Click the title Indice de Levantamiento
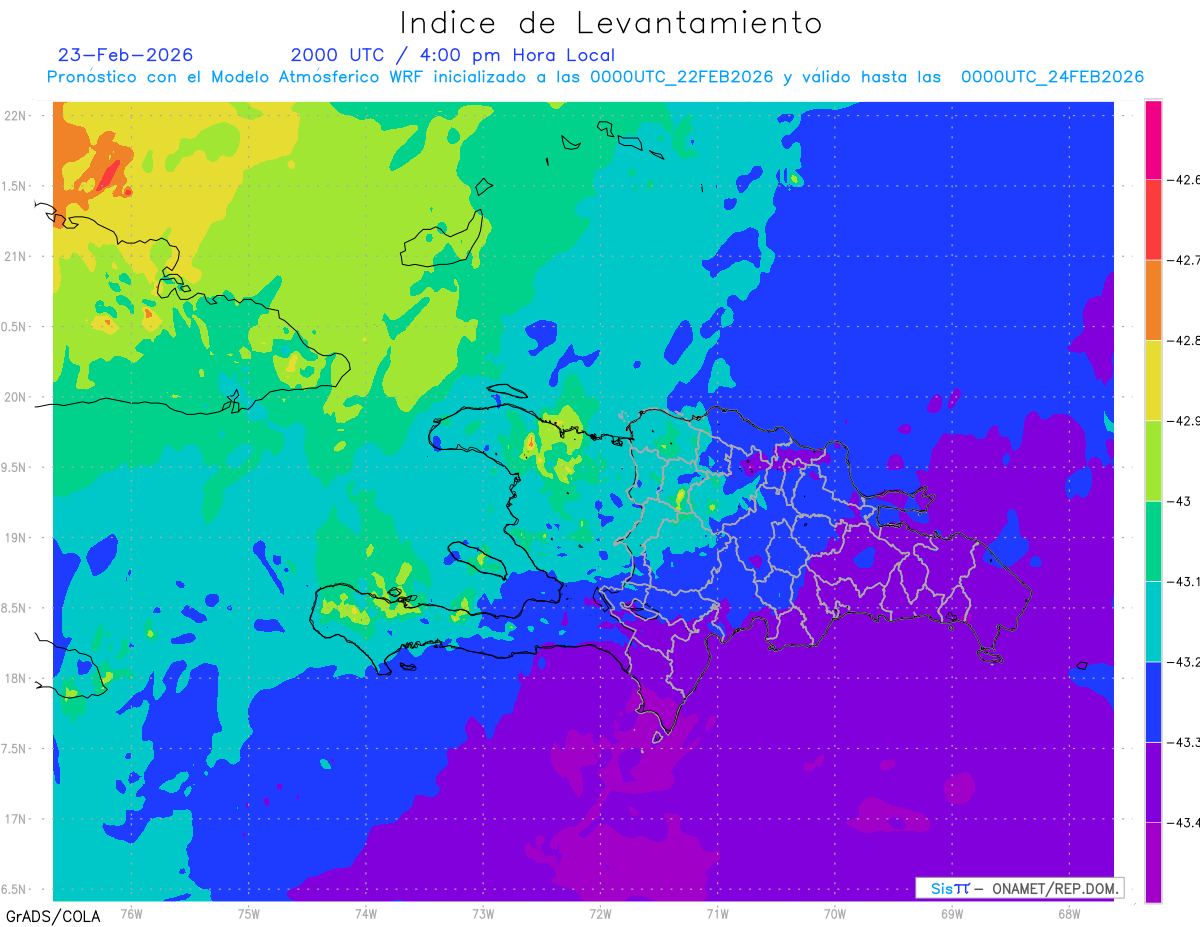 click(610, 23)
